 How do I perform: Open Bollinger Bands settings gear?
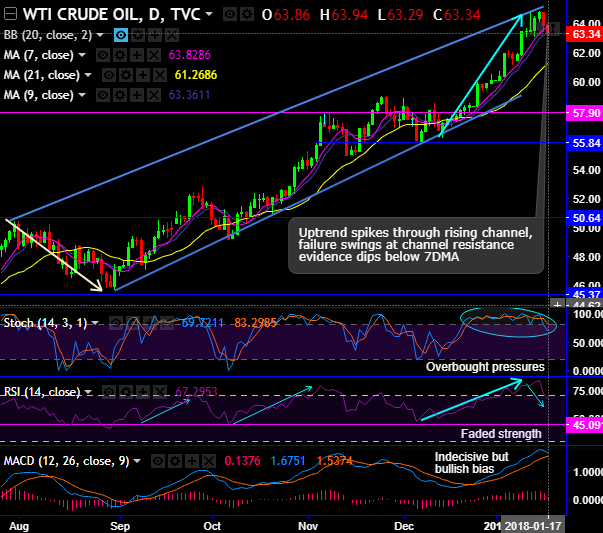[x=138, y=35]
